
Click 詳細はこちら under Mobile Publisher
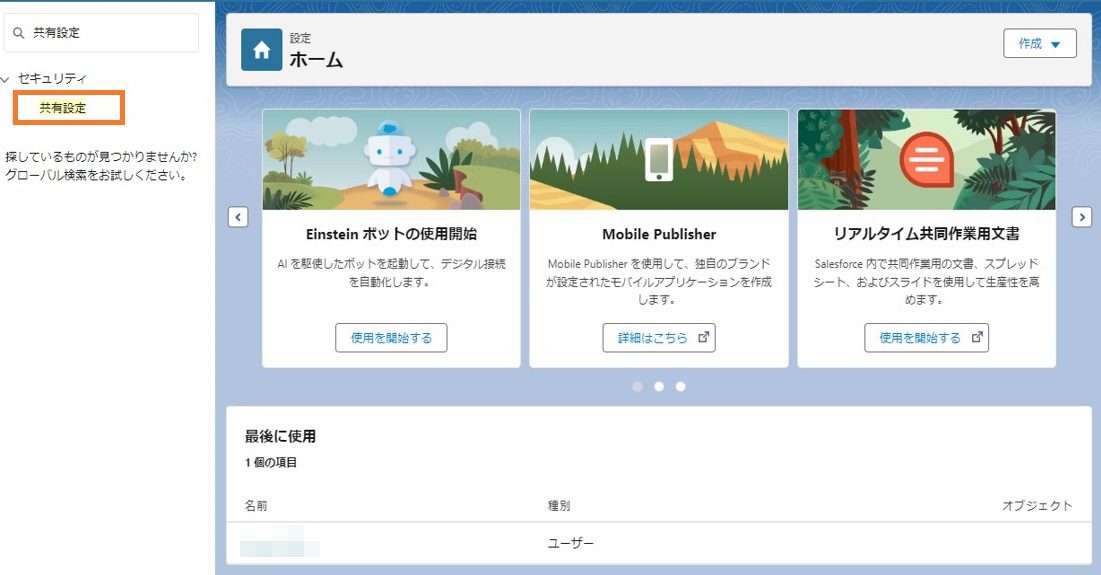click(x=659, y=338)
